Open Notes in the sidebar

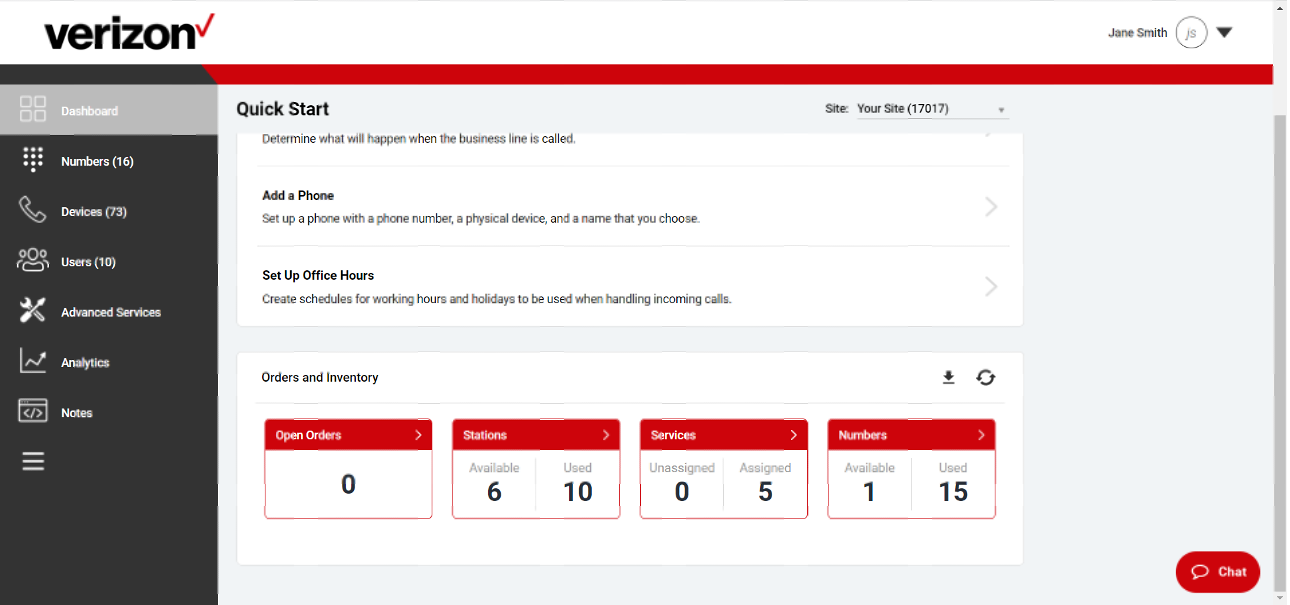(x=109, y=412)
